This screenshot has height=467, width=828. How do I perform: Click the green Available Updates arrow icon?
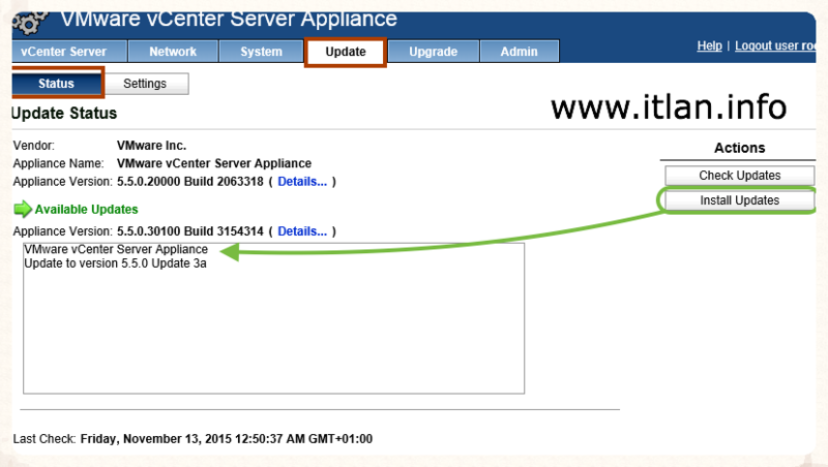click(x=22, y=210)
